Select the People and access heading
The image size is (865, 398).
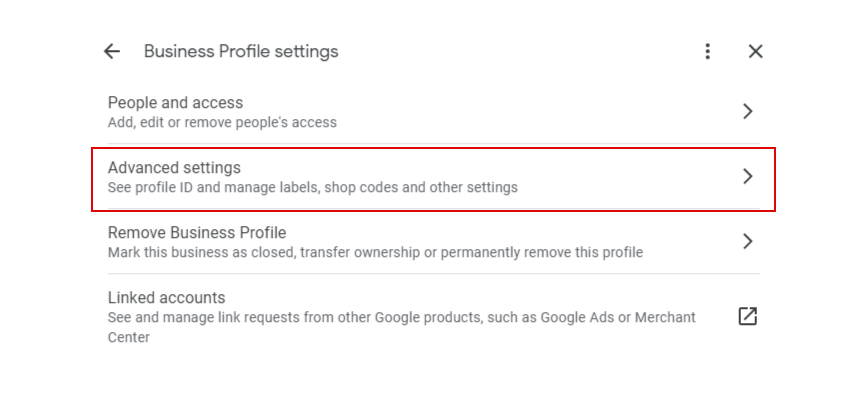pos(175,103)
